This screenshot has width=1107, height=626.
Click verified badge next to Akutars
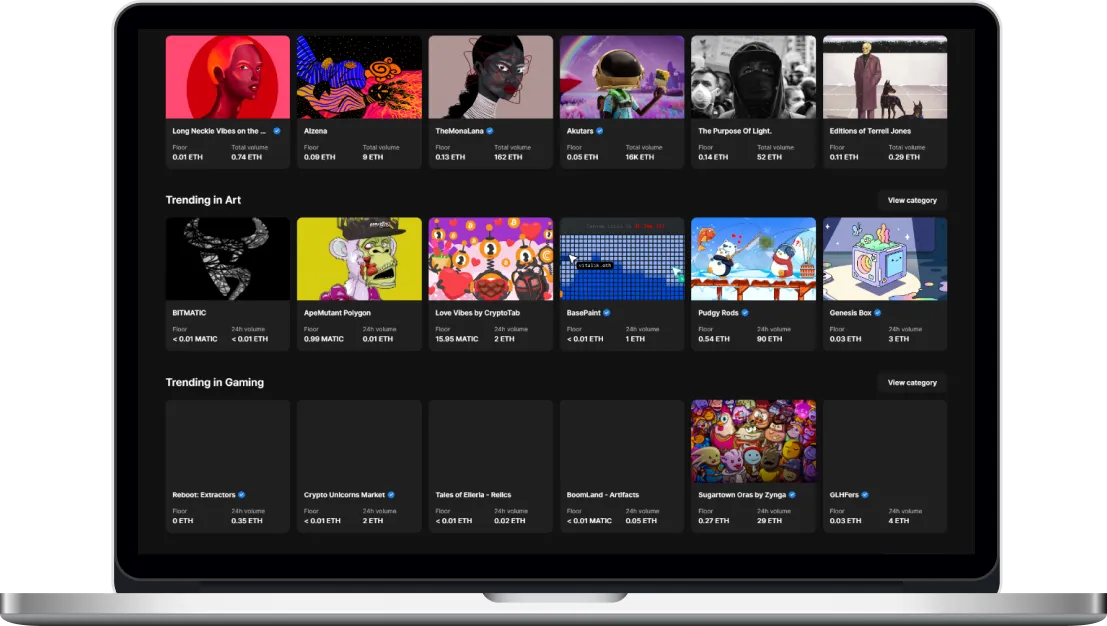tap(599, 131)
